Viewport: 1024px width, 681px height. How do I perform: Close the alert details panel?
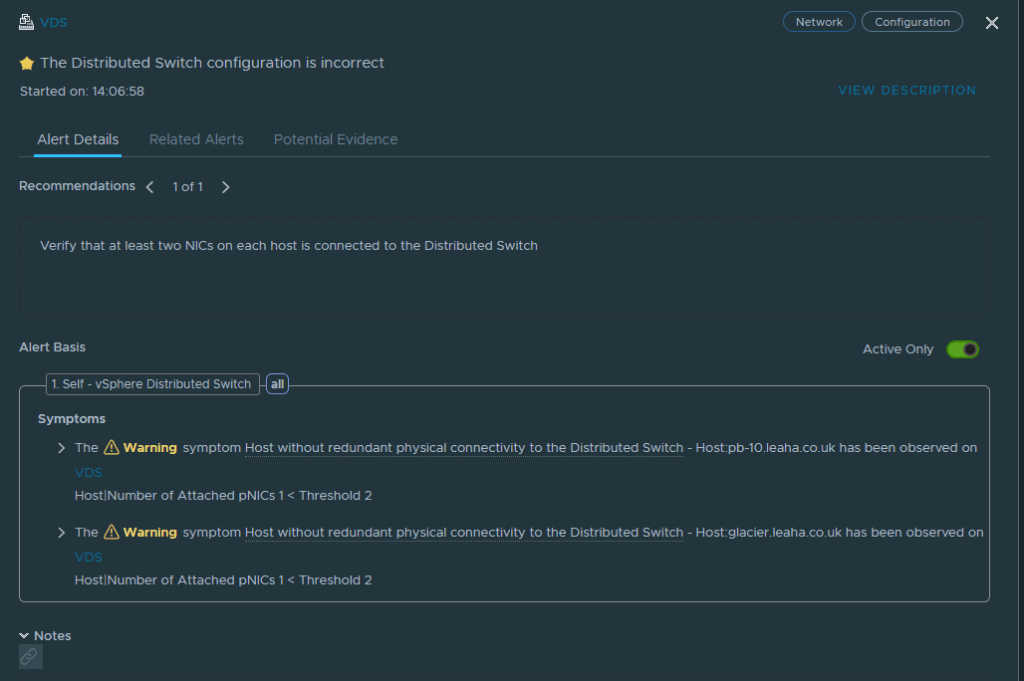point(991,23)
